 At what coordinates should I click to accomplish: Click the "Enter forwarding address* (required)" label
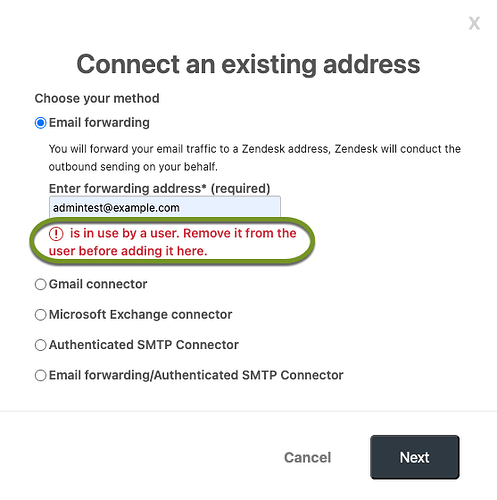(159, 189)
